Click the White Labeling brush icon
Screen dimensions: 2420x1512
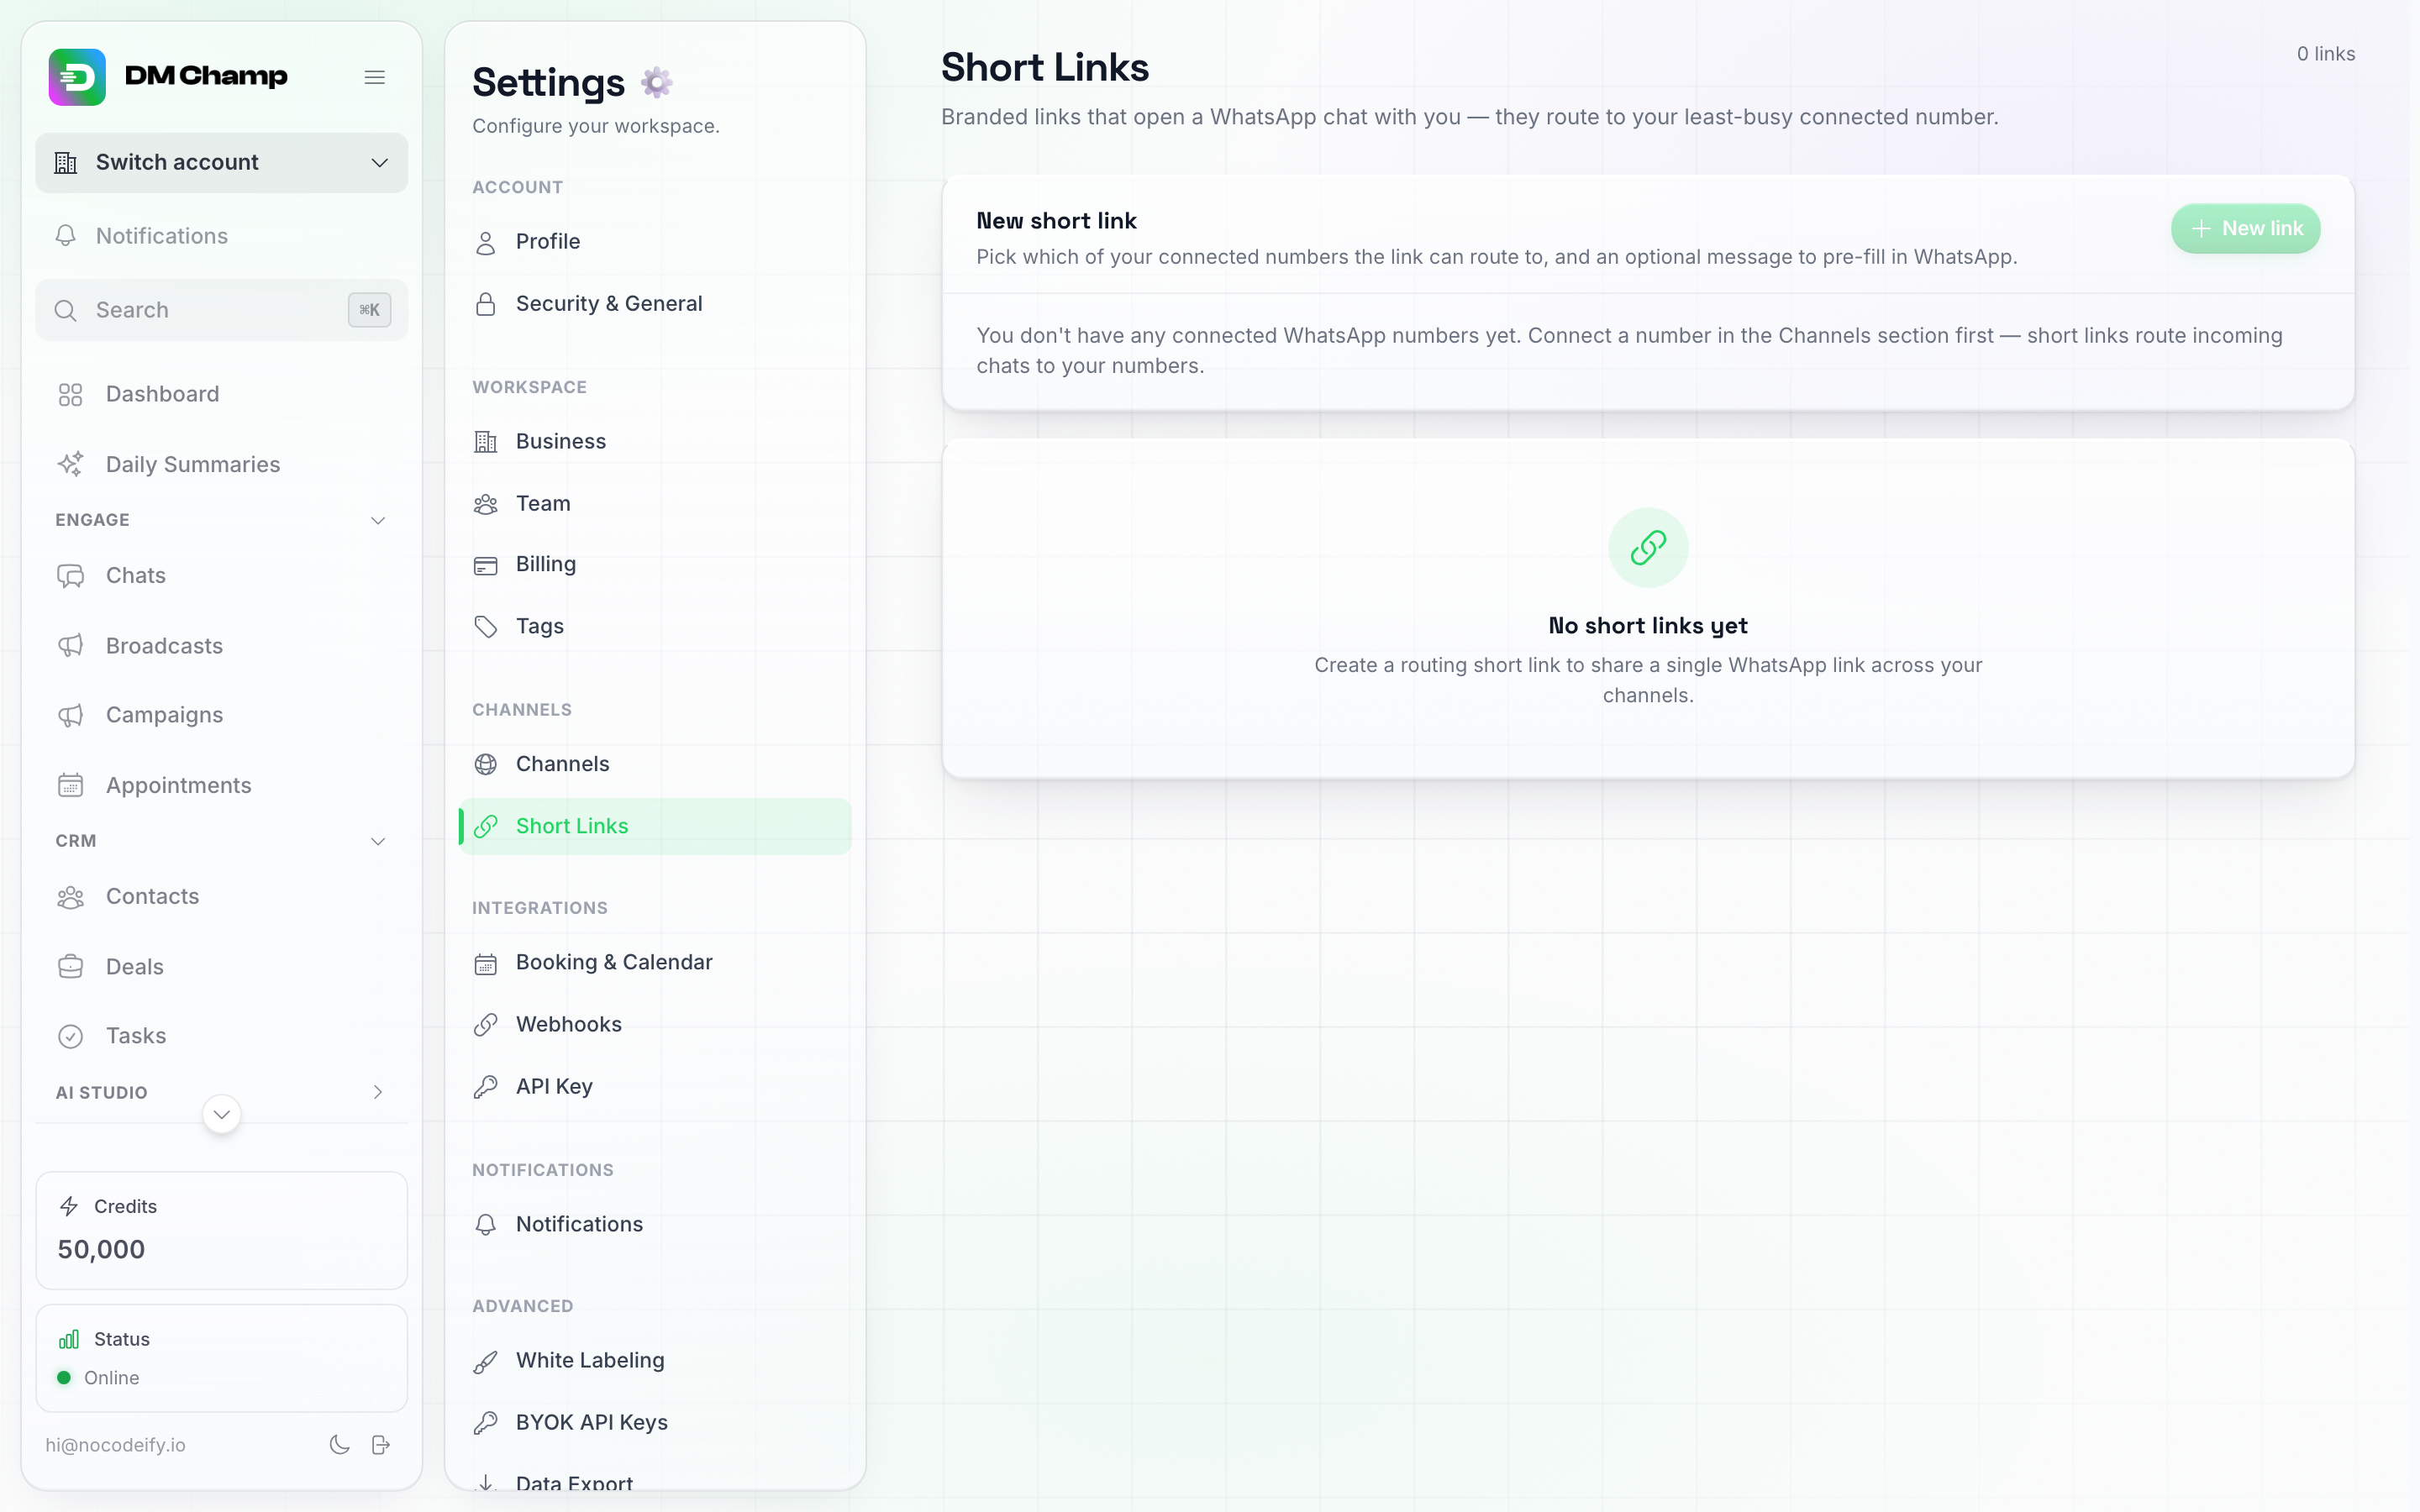(x=486, y=1361)
